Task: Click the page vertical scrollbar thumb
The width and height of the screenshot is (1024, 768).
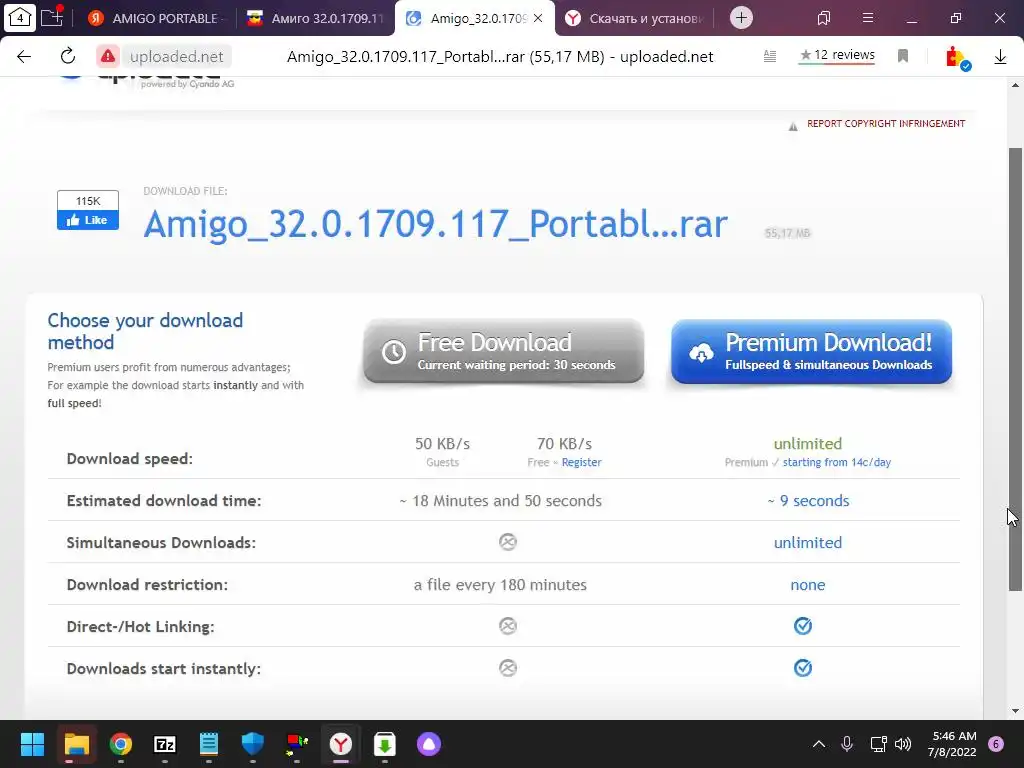Action: 1015,369
